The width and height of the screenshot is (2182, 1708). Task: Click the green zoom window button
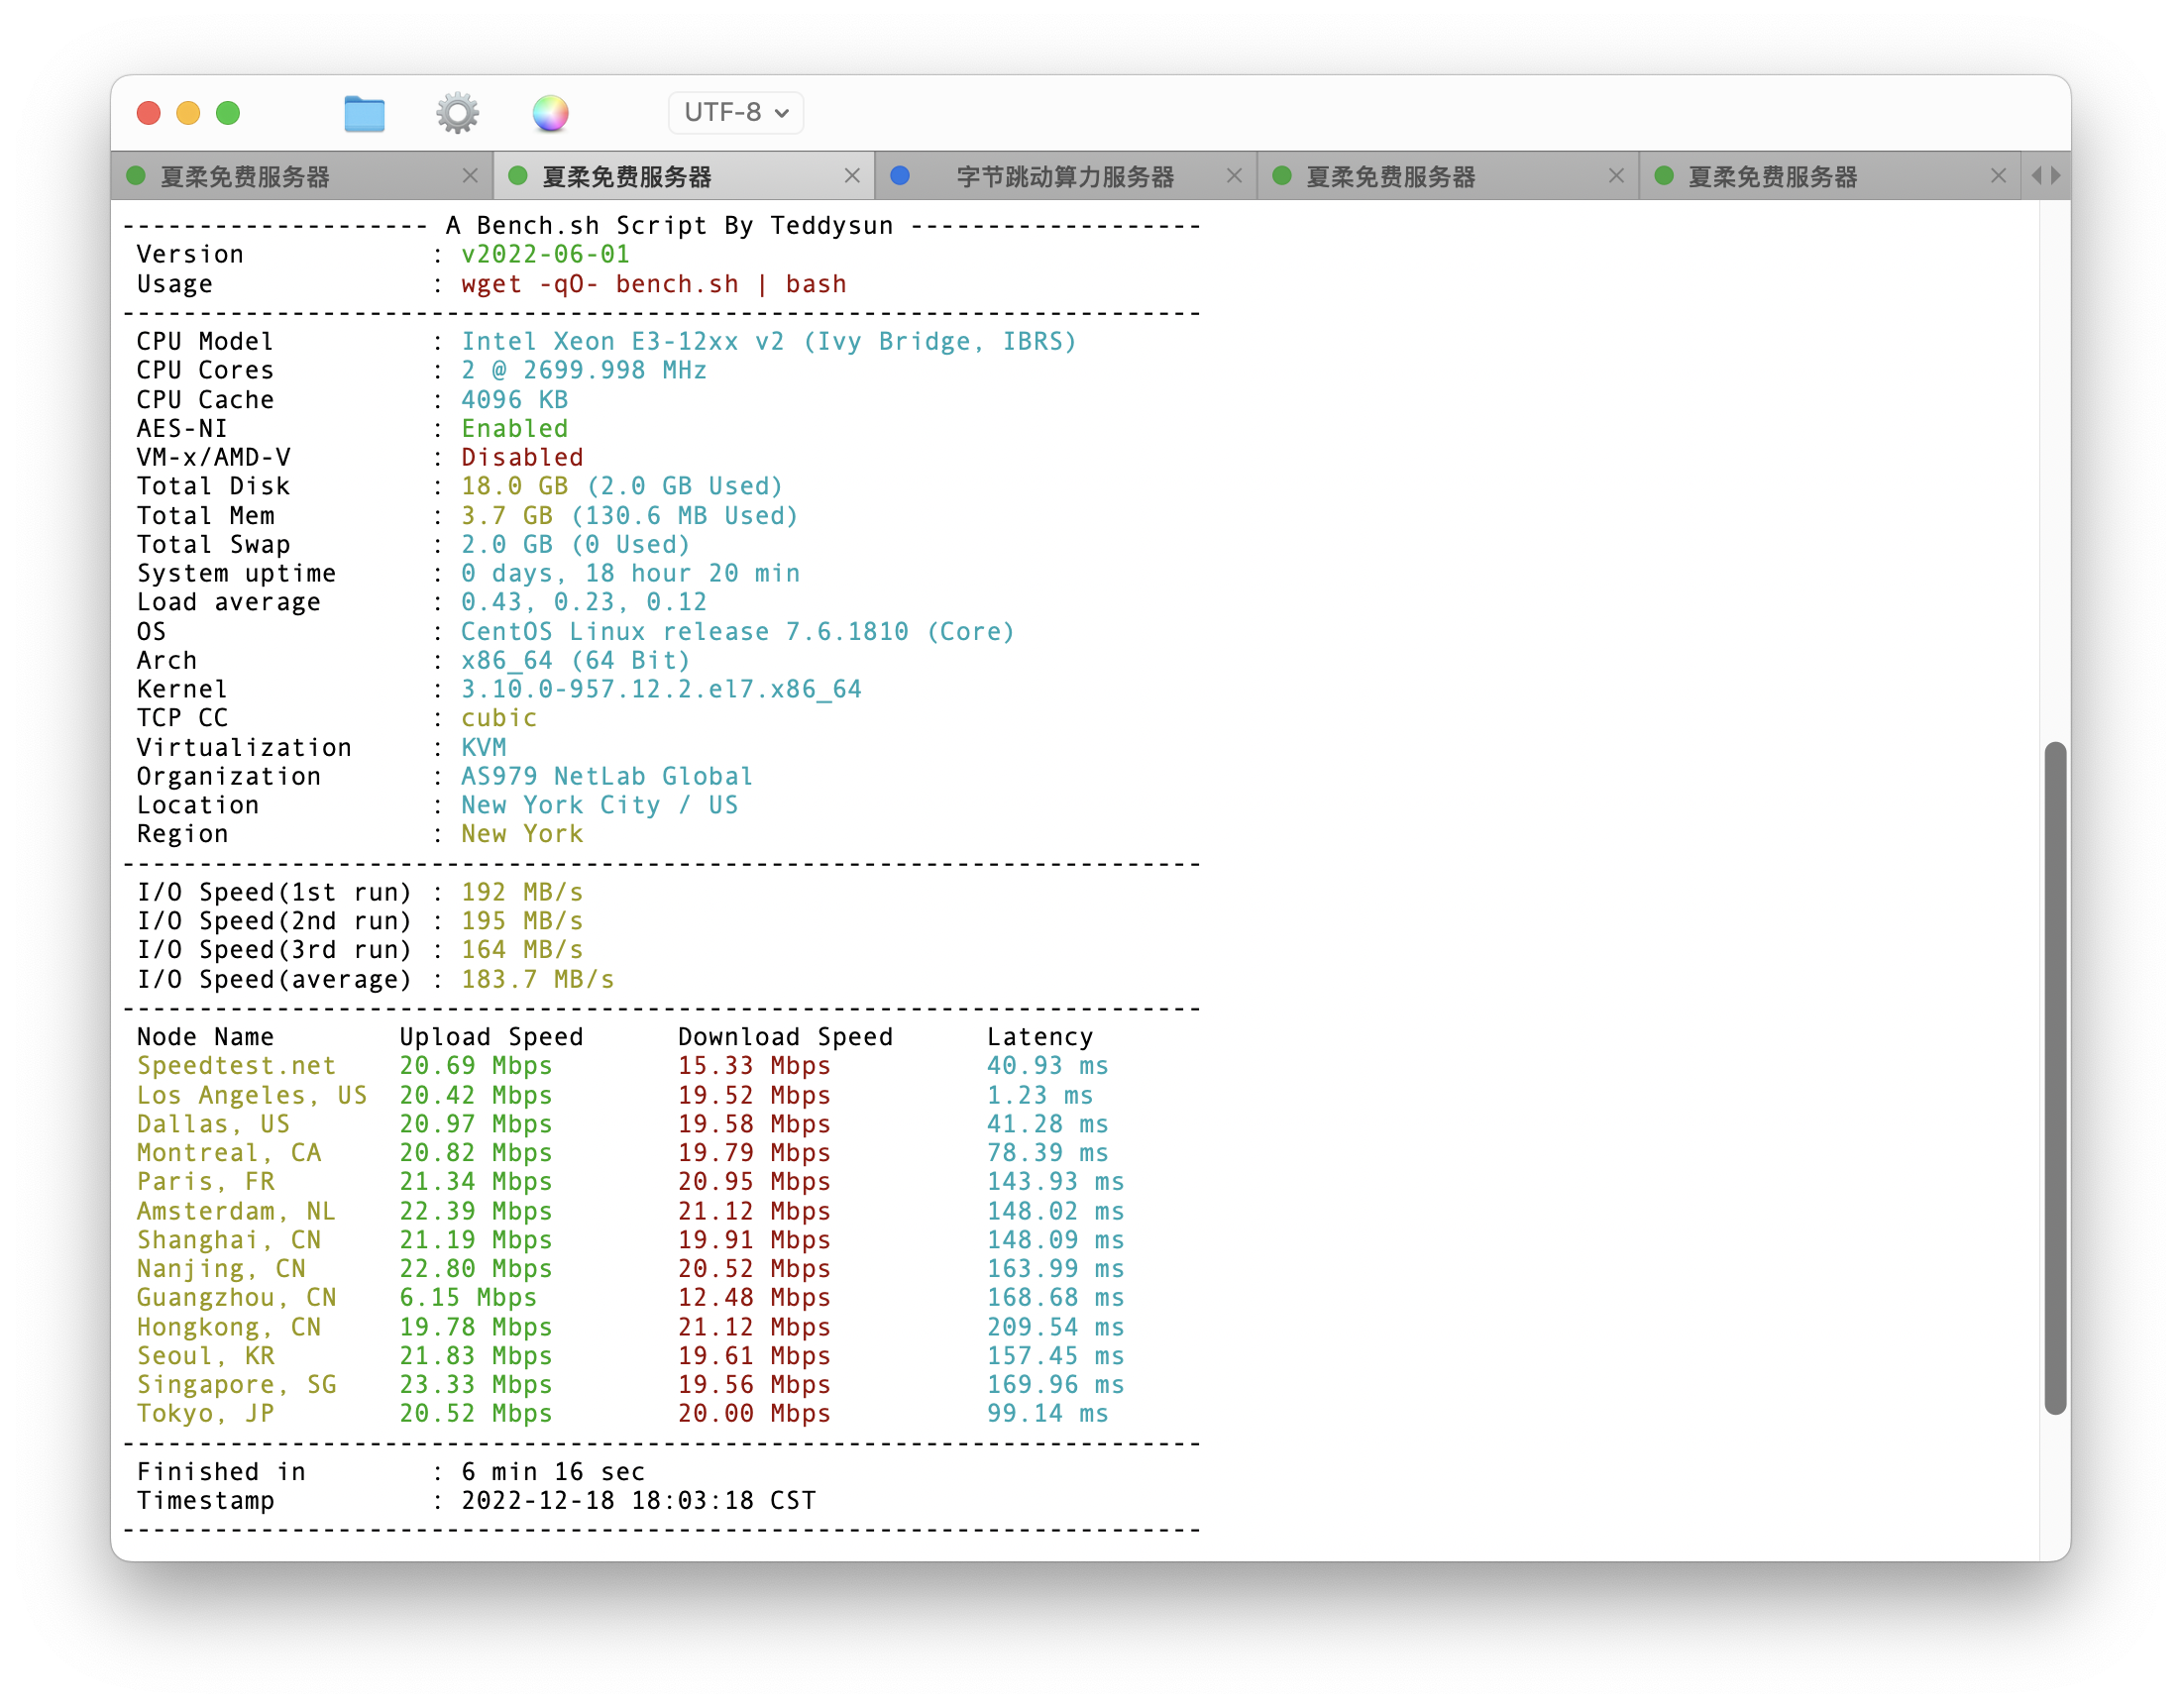coord(228,113)
